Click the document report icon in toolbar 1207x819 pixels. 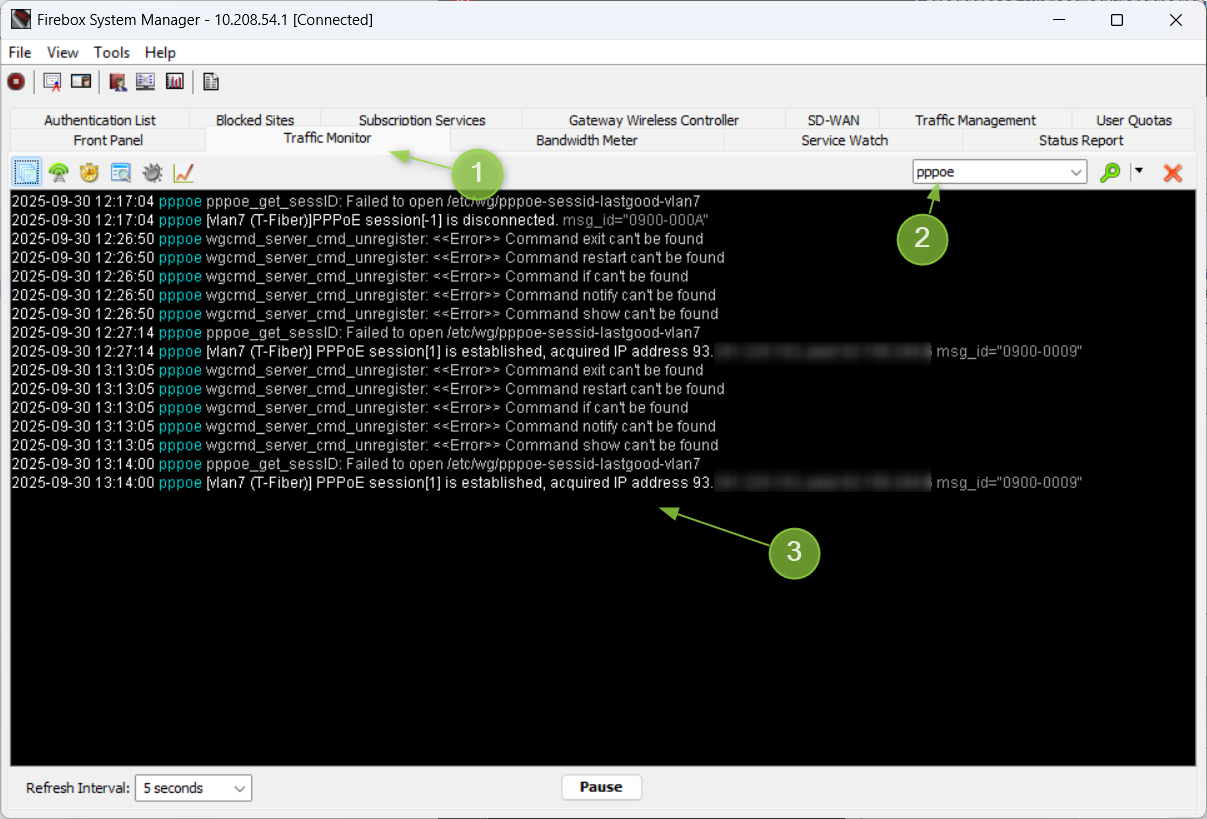click(x=211, y=82)
